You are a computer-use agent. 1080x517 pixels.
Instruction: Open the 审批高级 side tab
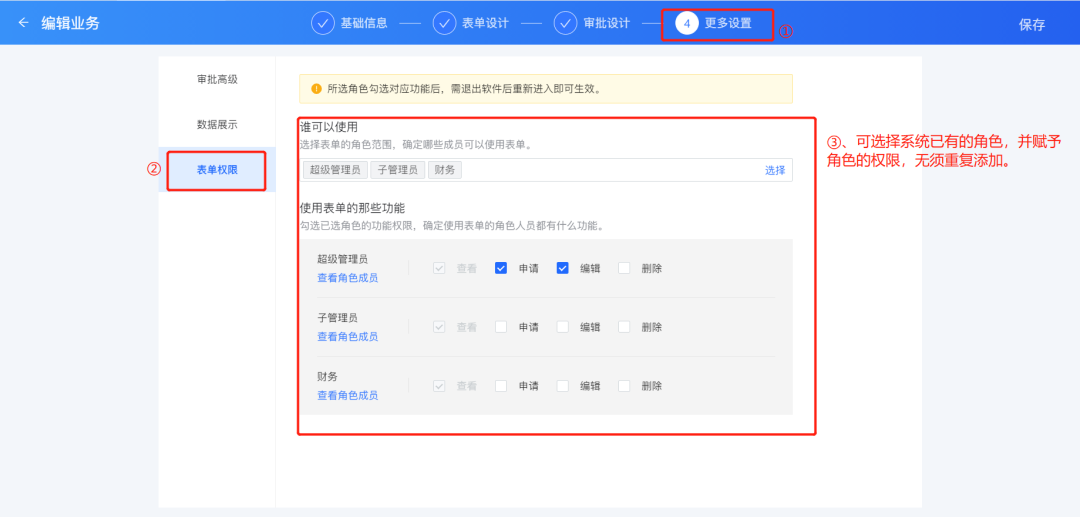click(217, 79)
